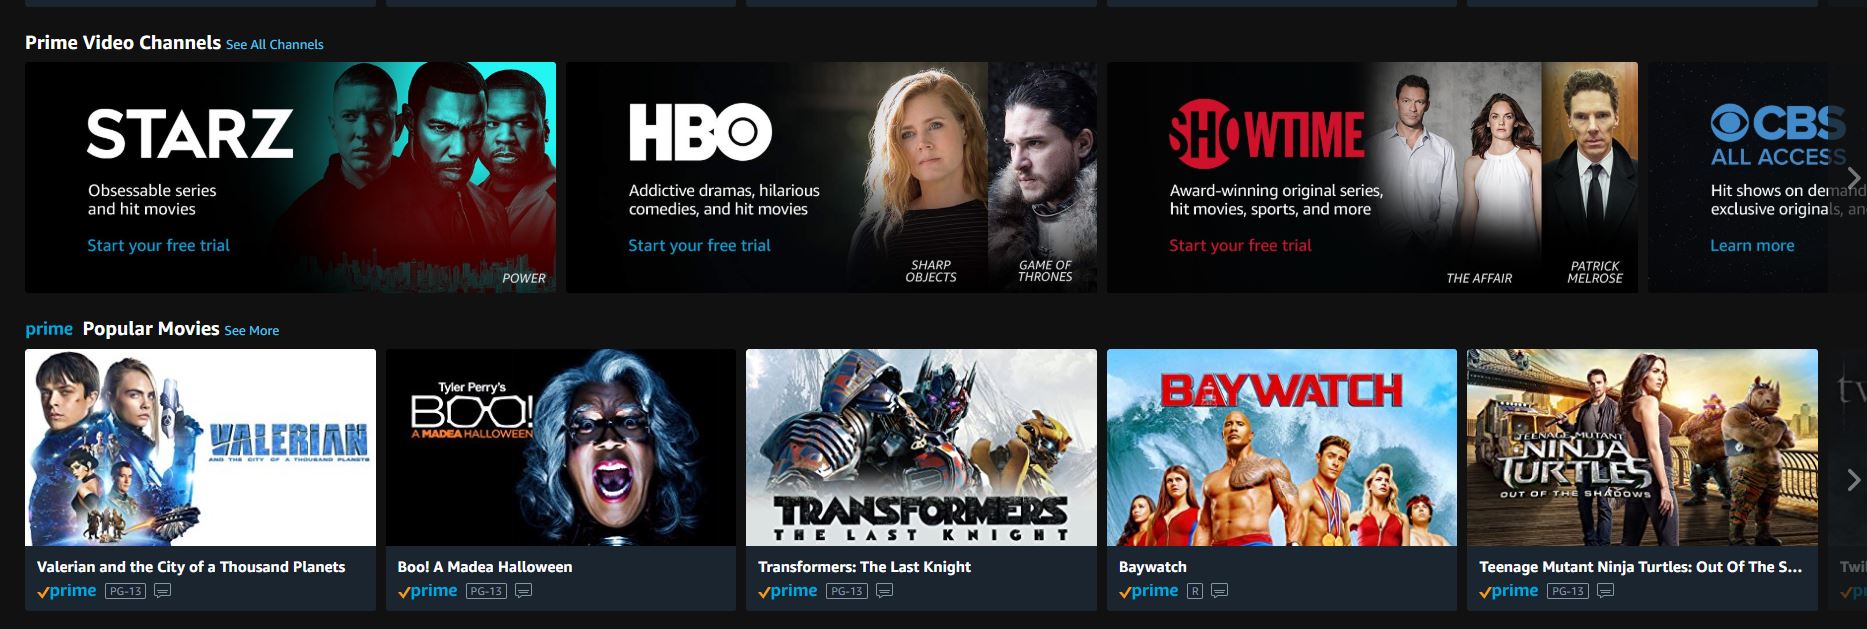Advance the Popular Movies carousel with right chevron
This screenshot has width=1867, height=629.
click(1853, 480)
